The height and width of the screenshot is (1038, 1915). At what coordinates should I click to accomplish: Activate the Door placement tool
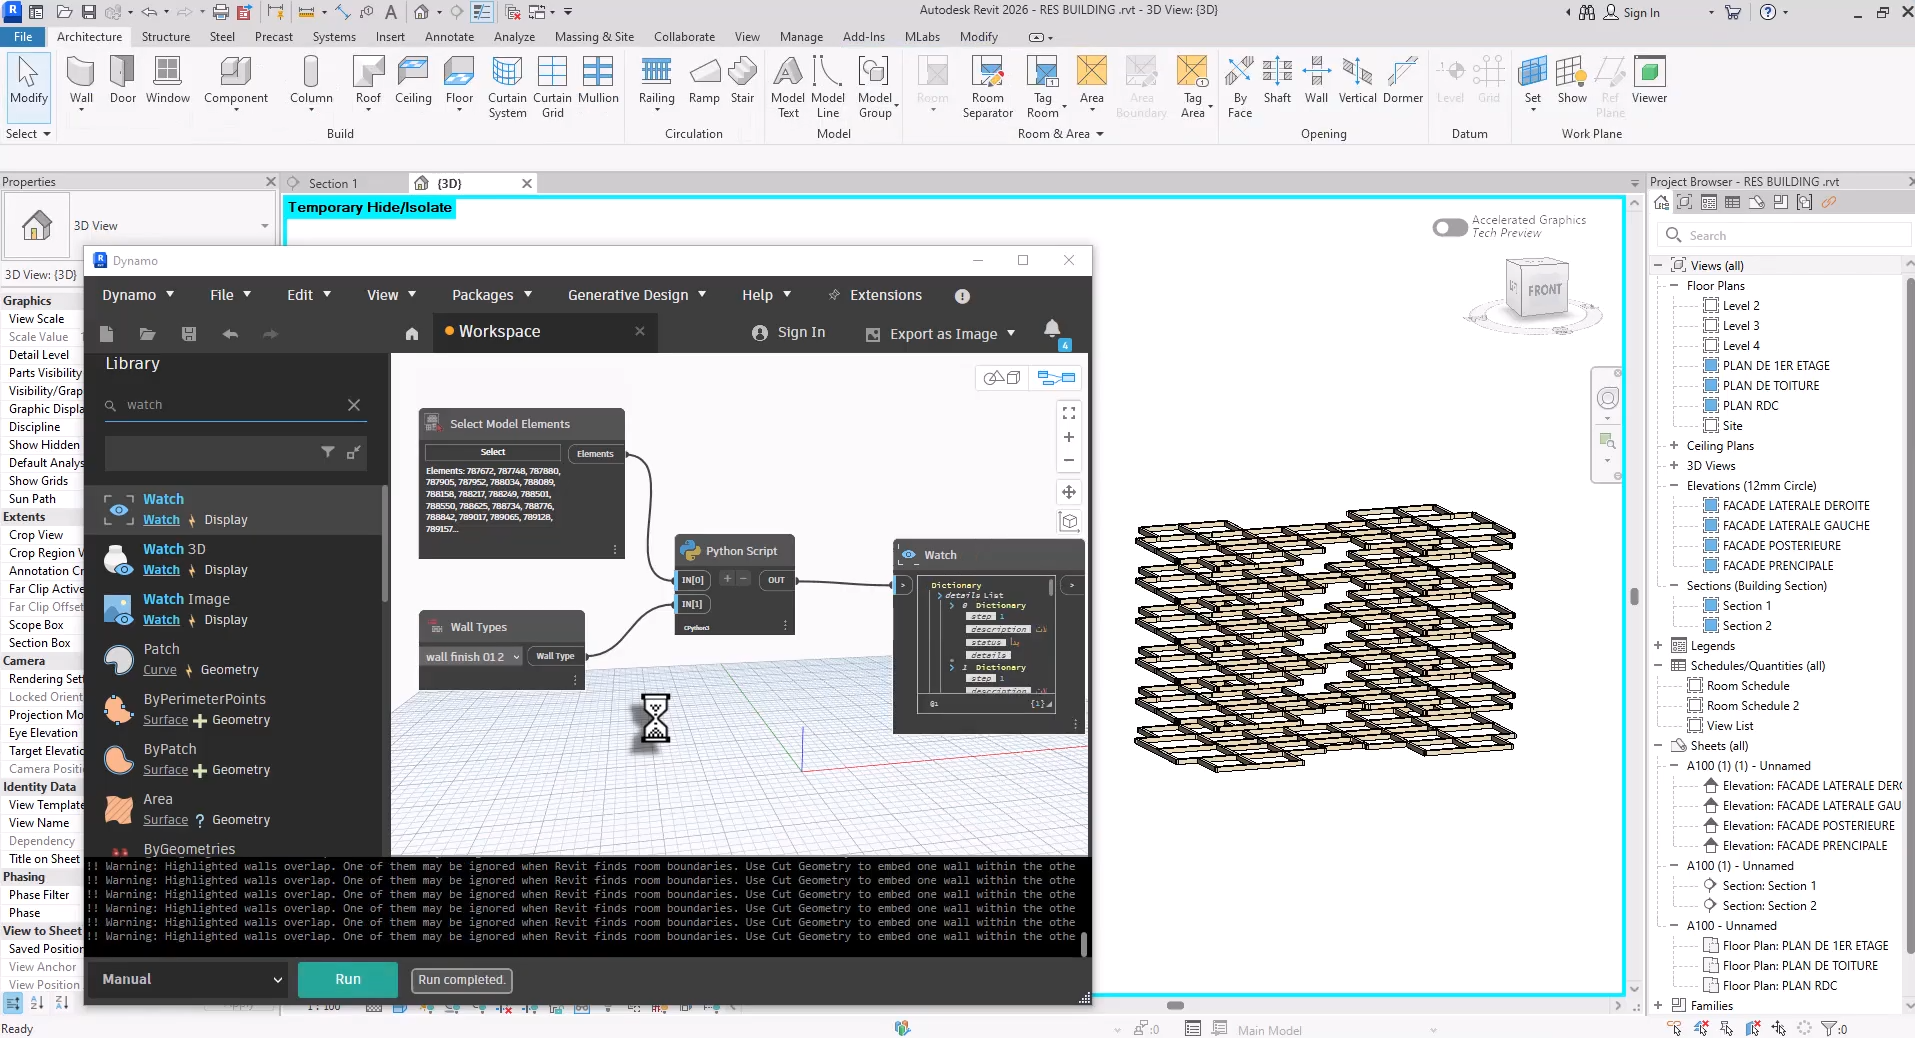[x=122, y=80]
